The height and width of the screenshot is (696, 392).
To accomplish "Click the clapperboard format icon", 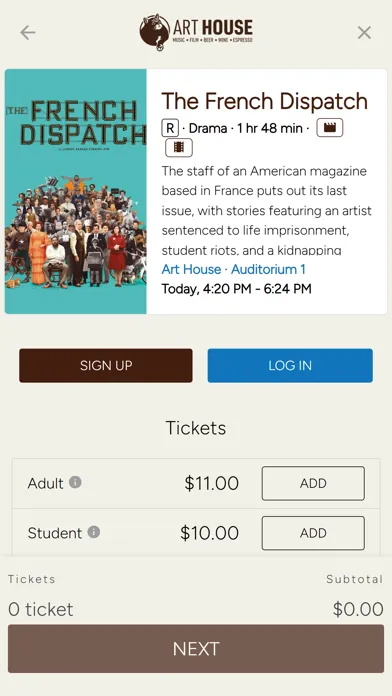I will tap(329, 128).
